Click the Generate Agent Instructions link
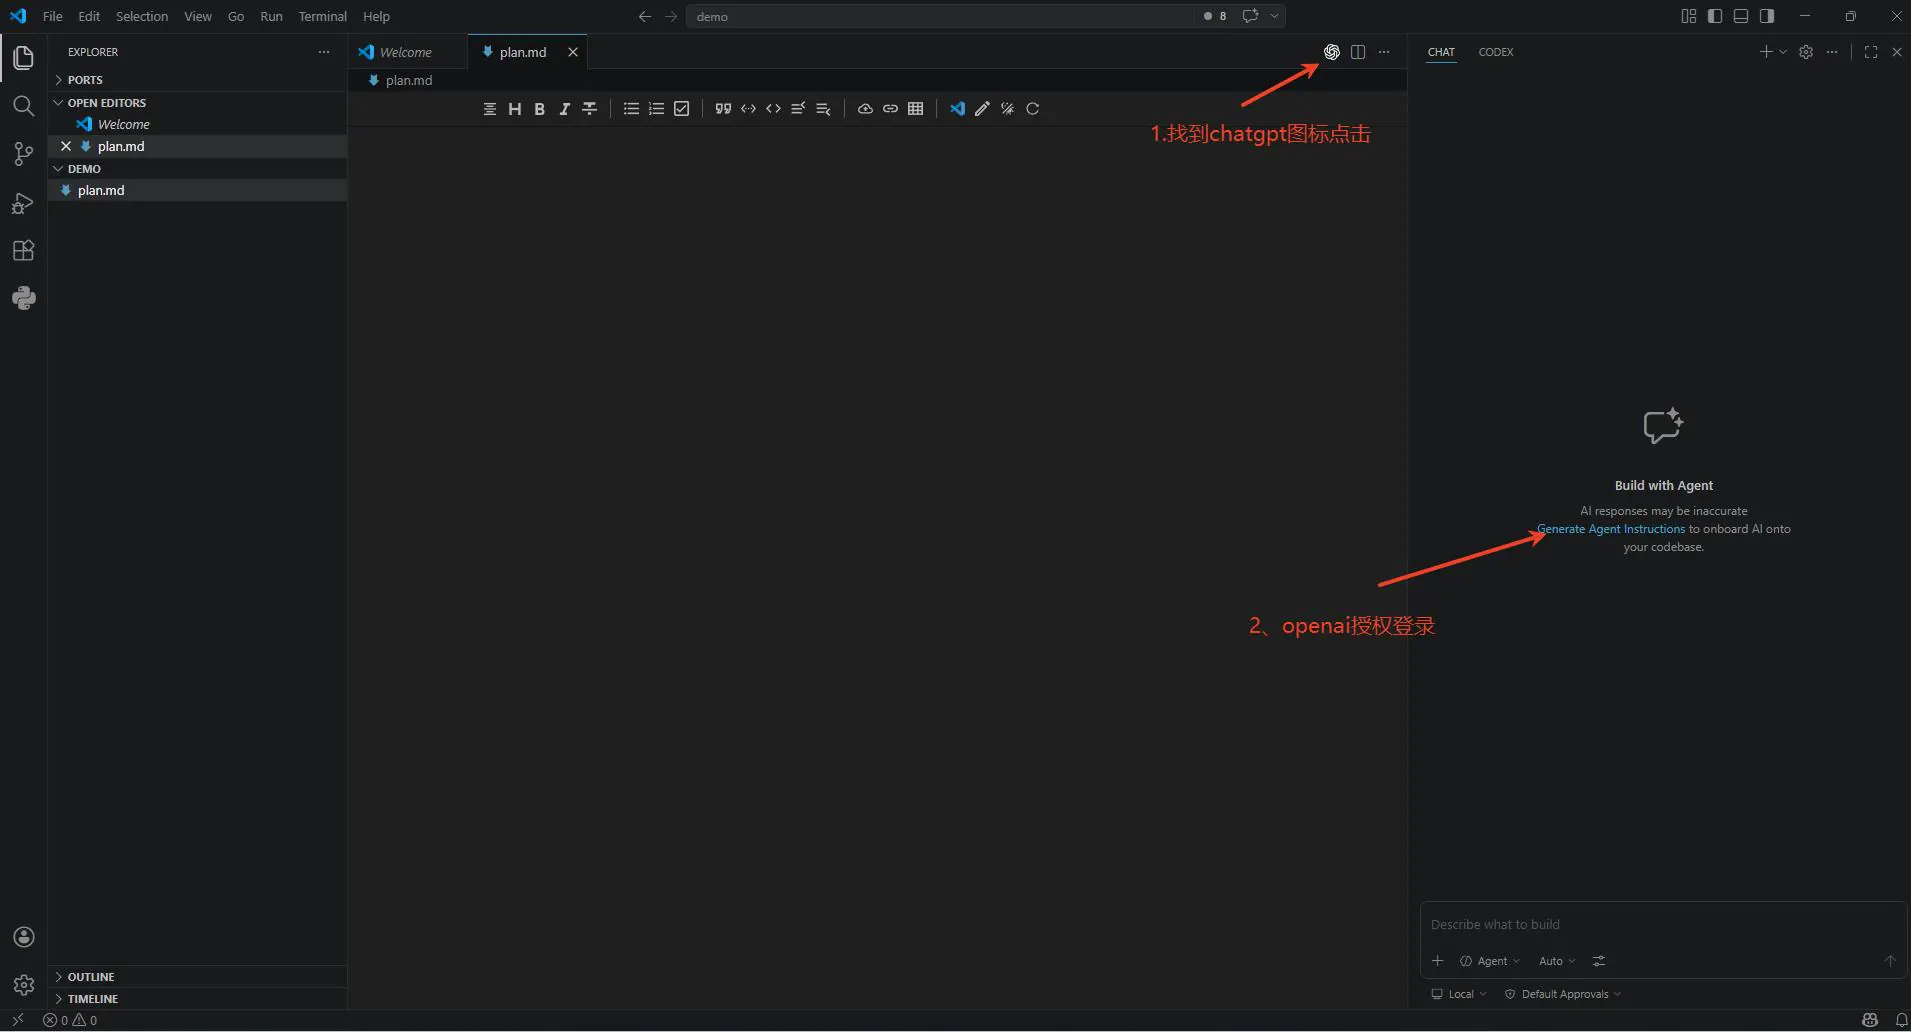The width and height of the screenshot is (1911, 1032). 1611,529
